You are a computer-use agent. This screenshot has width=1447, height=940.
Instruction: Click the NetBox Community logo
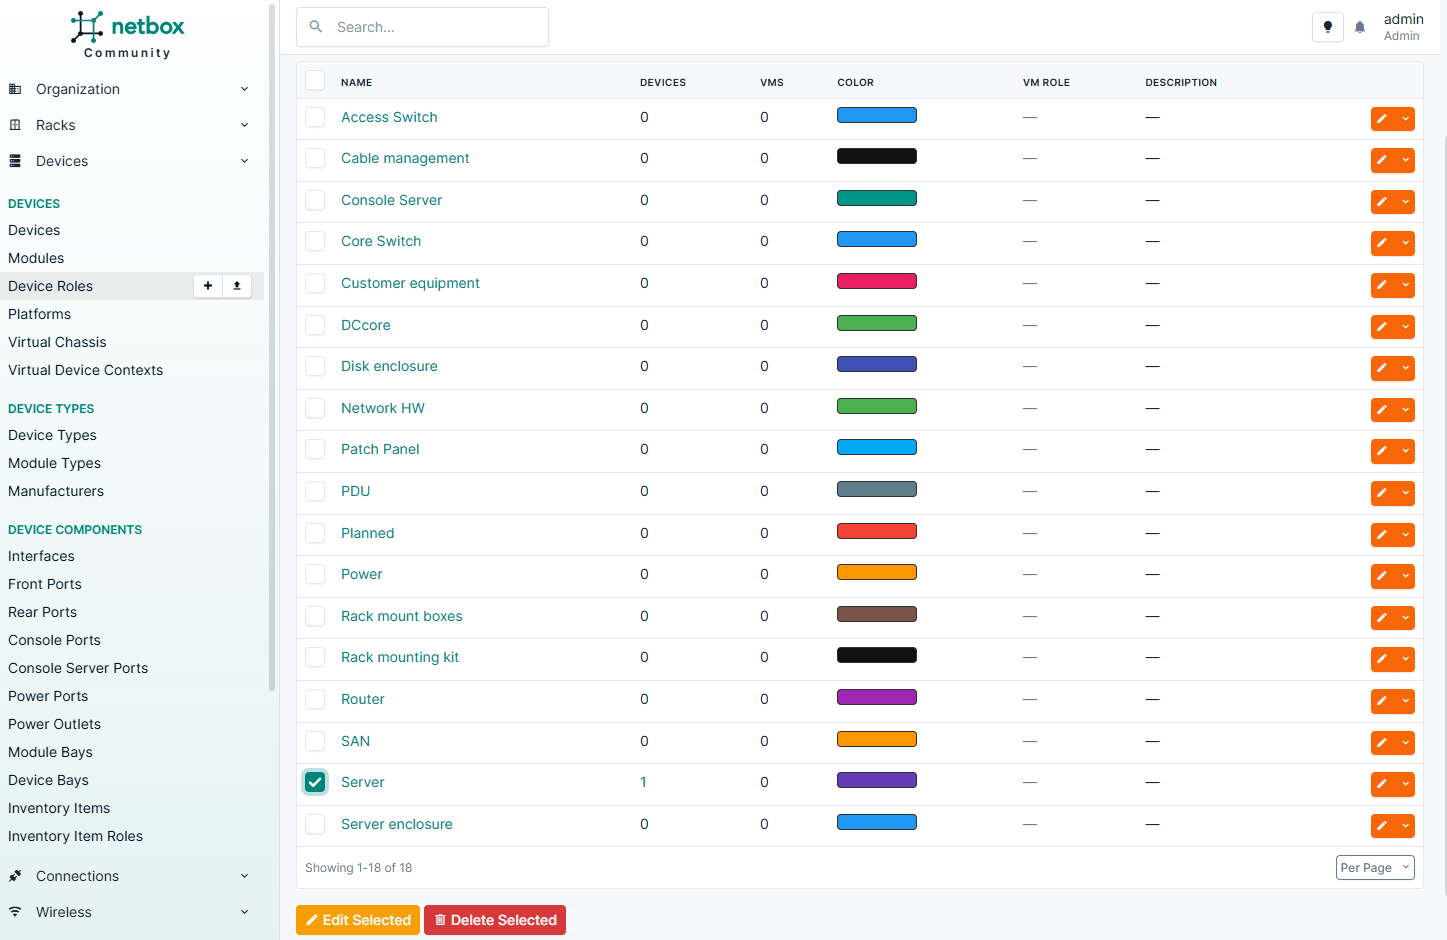coord(128,35)
